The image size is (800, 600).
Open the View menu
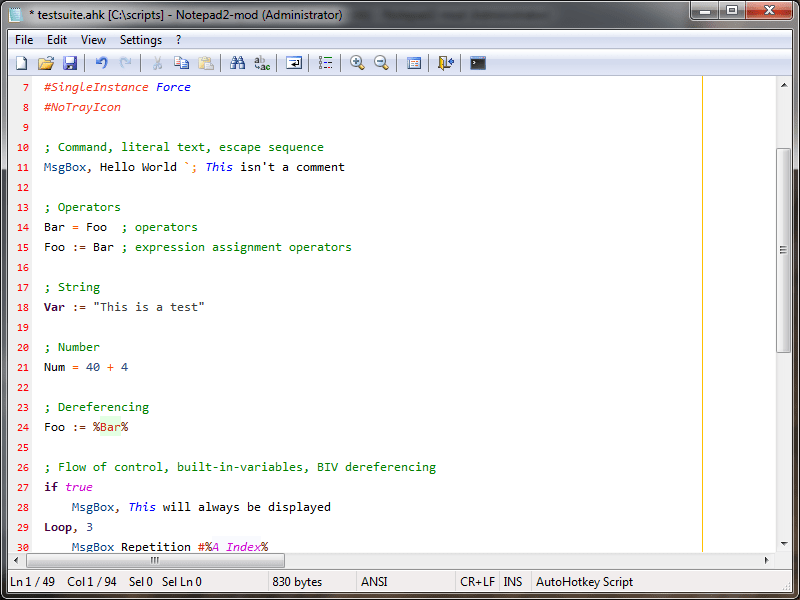(x=93, y=40)
